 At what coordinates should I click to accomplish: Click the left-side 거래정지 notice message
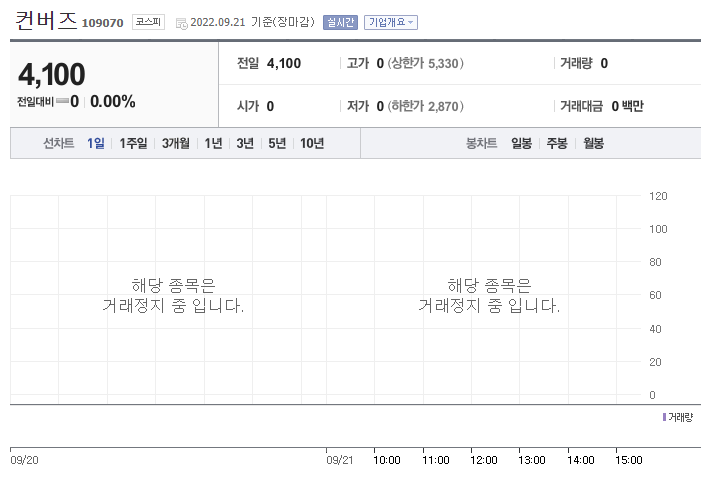click(x=173, y=296)
